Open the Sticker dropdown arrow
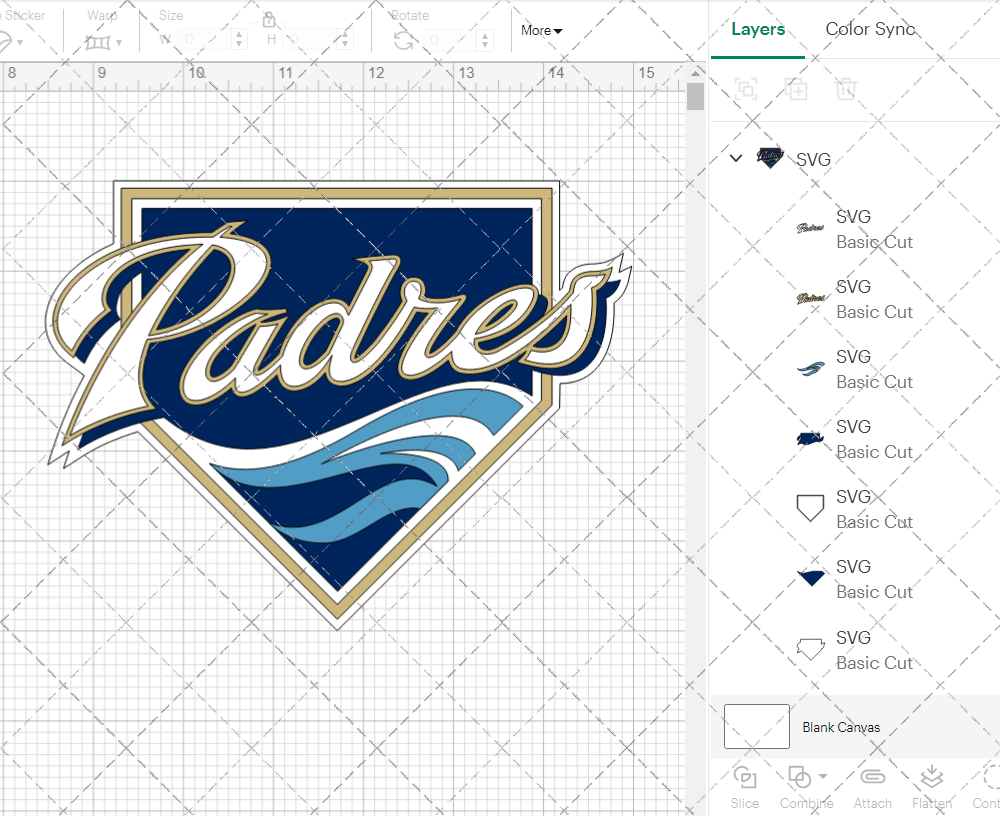 pyautogui.click(x=20, y=43)
